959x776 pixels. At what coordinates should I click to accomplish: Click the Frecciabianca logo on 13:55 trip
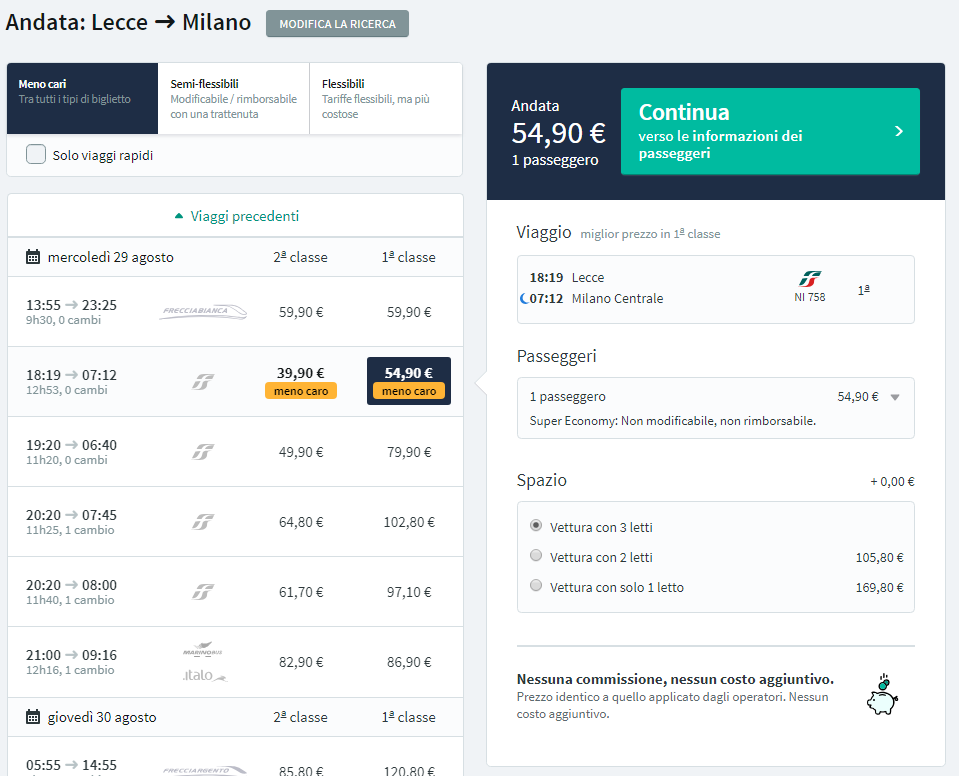coord(203,312)
